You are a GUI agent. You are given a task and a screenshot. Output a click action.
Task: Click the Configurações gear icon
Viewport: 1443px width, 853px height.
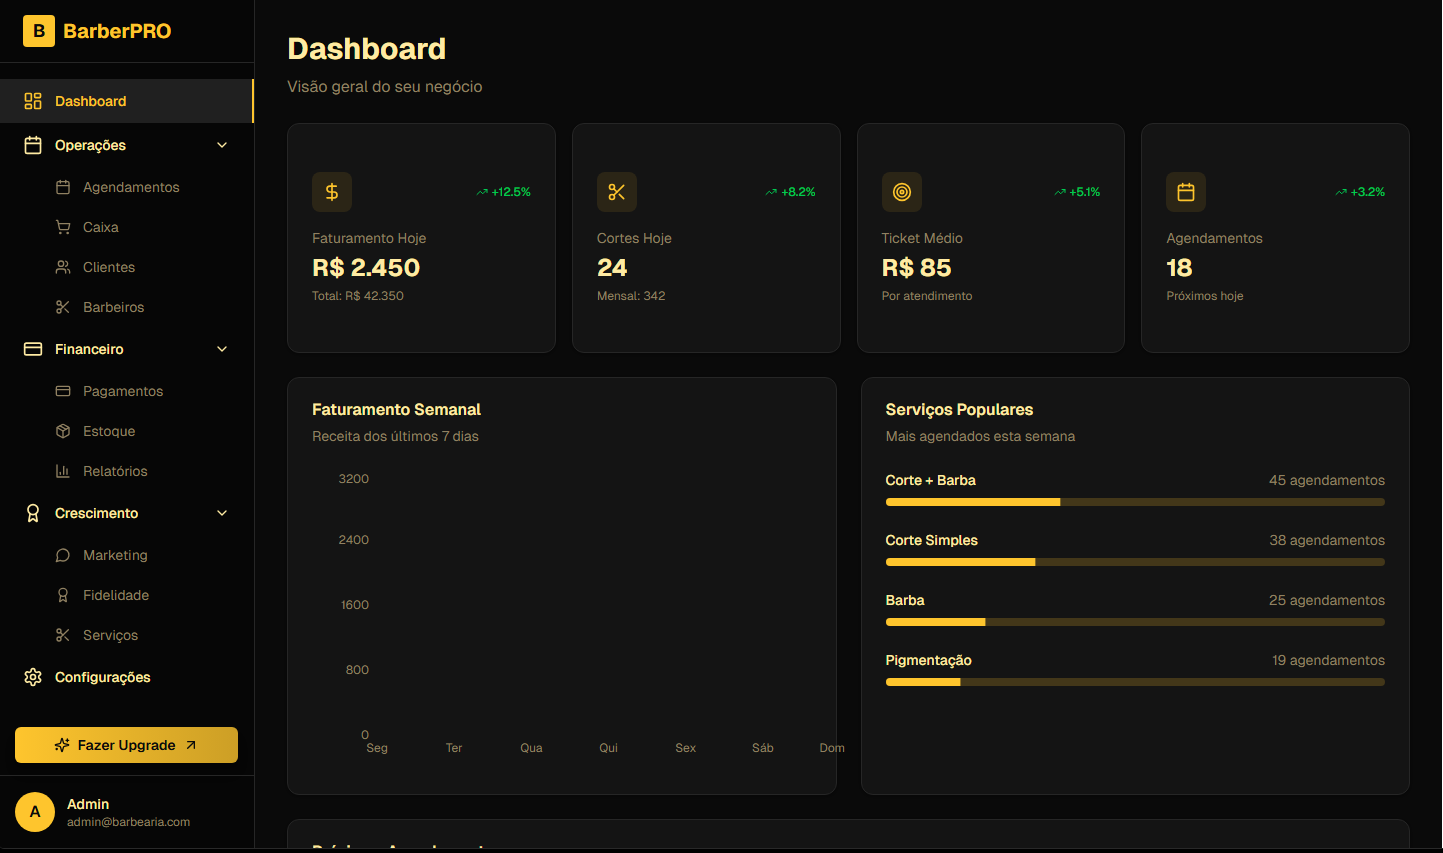coord(33,677)
